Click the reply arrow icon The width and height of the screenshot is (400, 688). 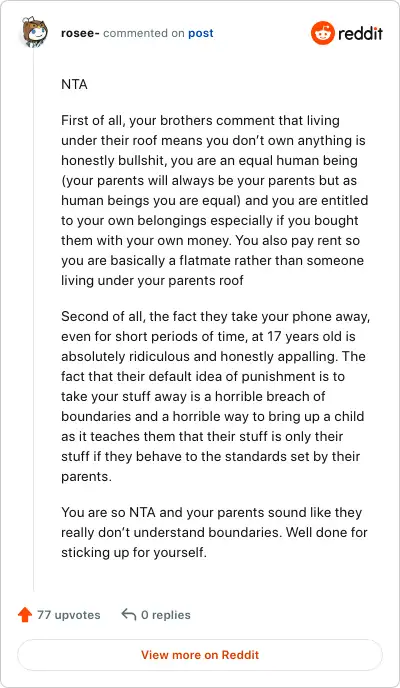coord(129,615)
